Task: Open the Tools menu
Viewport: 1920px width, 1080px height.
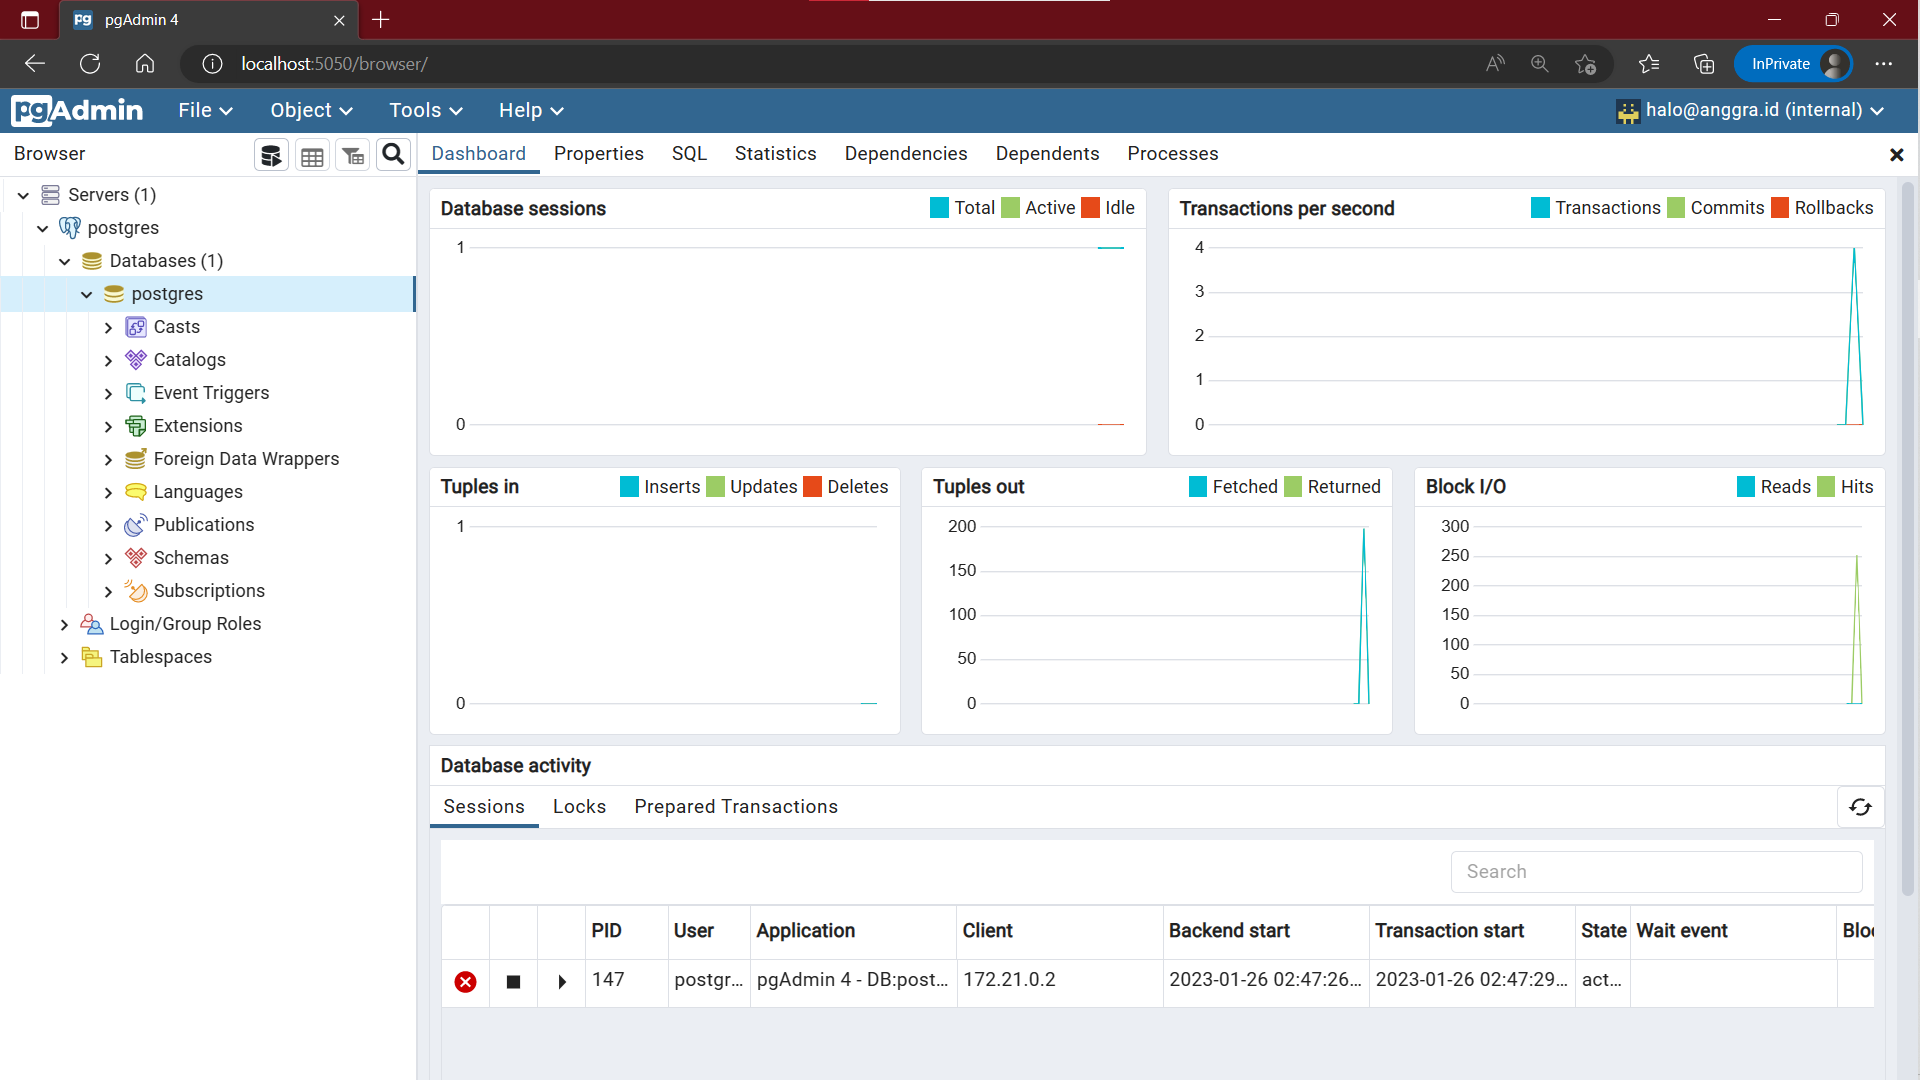Action: (425, 111)
